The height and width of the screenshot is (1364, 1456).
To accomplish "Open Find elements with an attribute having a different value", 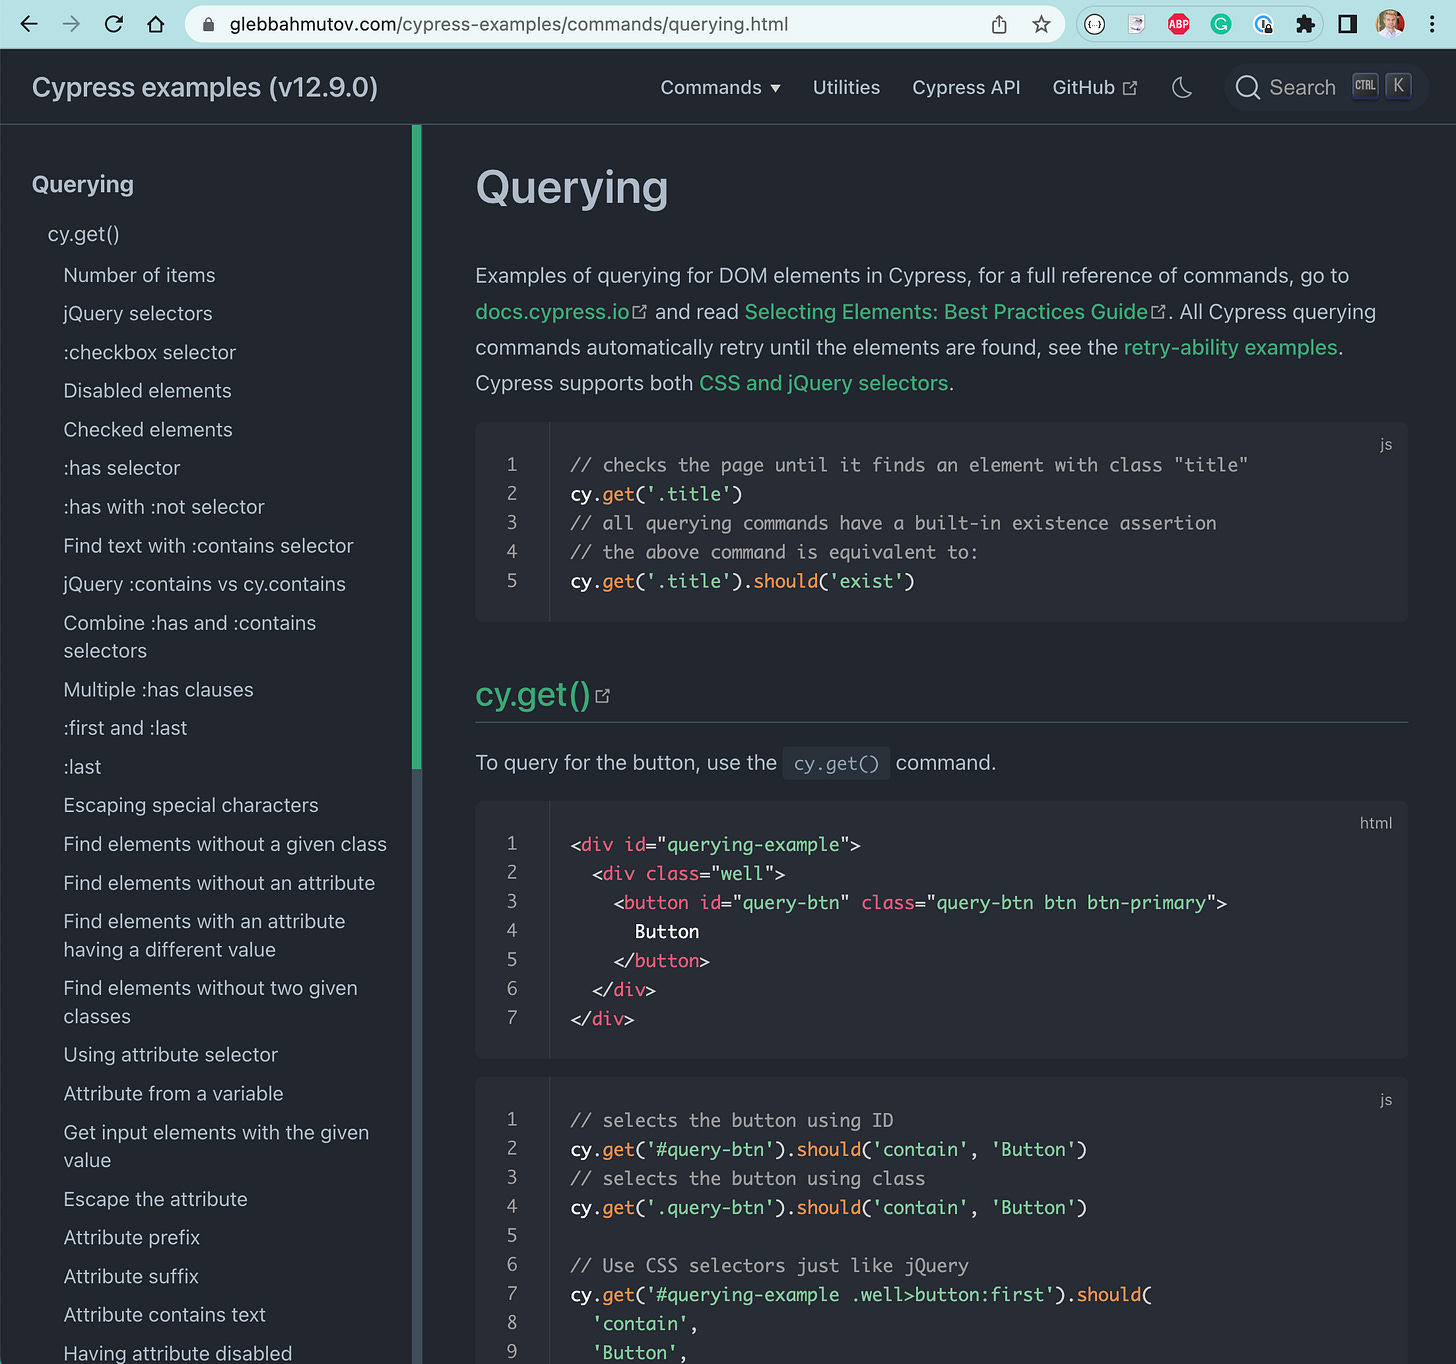I will click(204, 936).
